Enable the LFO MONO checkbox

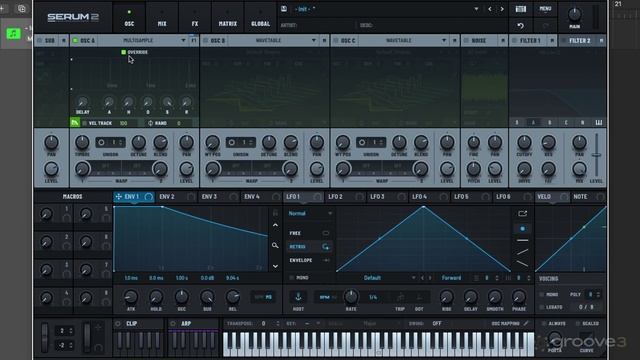tap(291, 278)
